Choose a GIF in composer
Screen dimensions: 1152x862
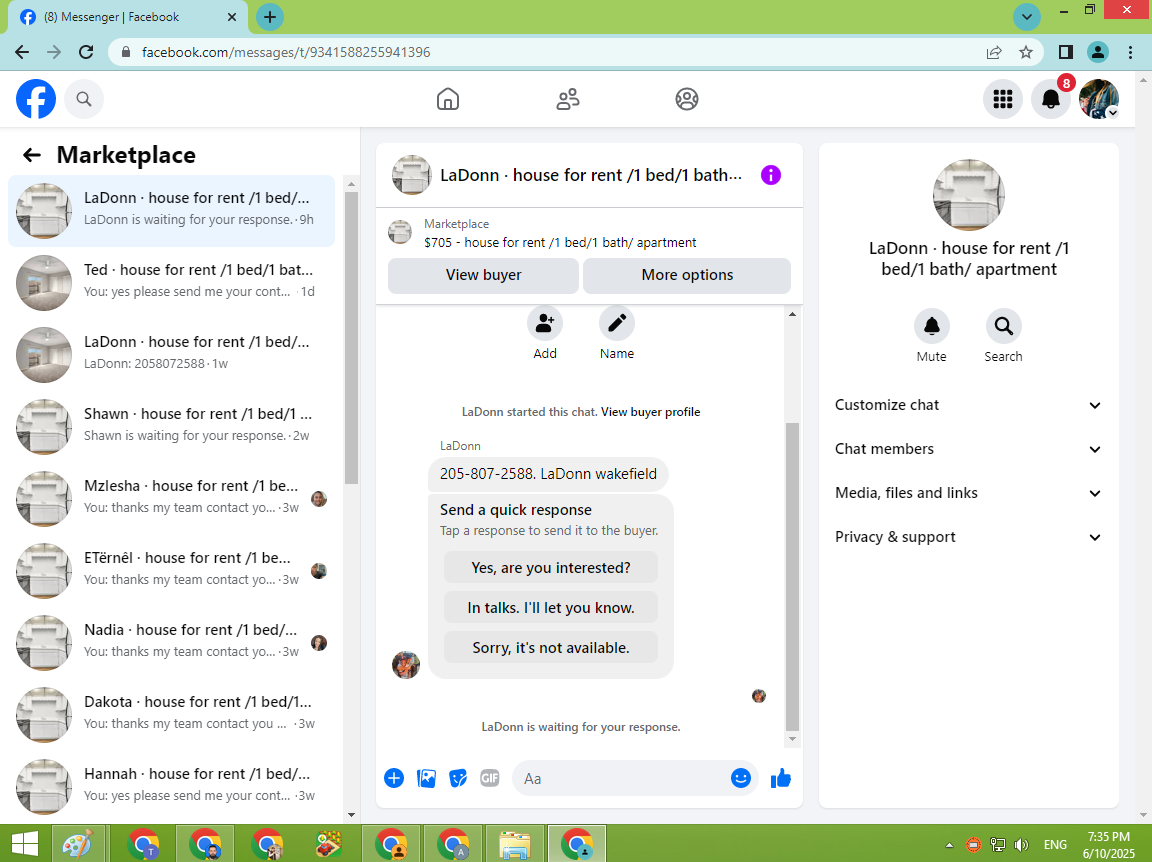pos(490,778)
